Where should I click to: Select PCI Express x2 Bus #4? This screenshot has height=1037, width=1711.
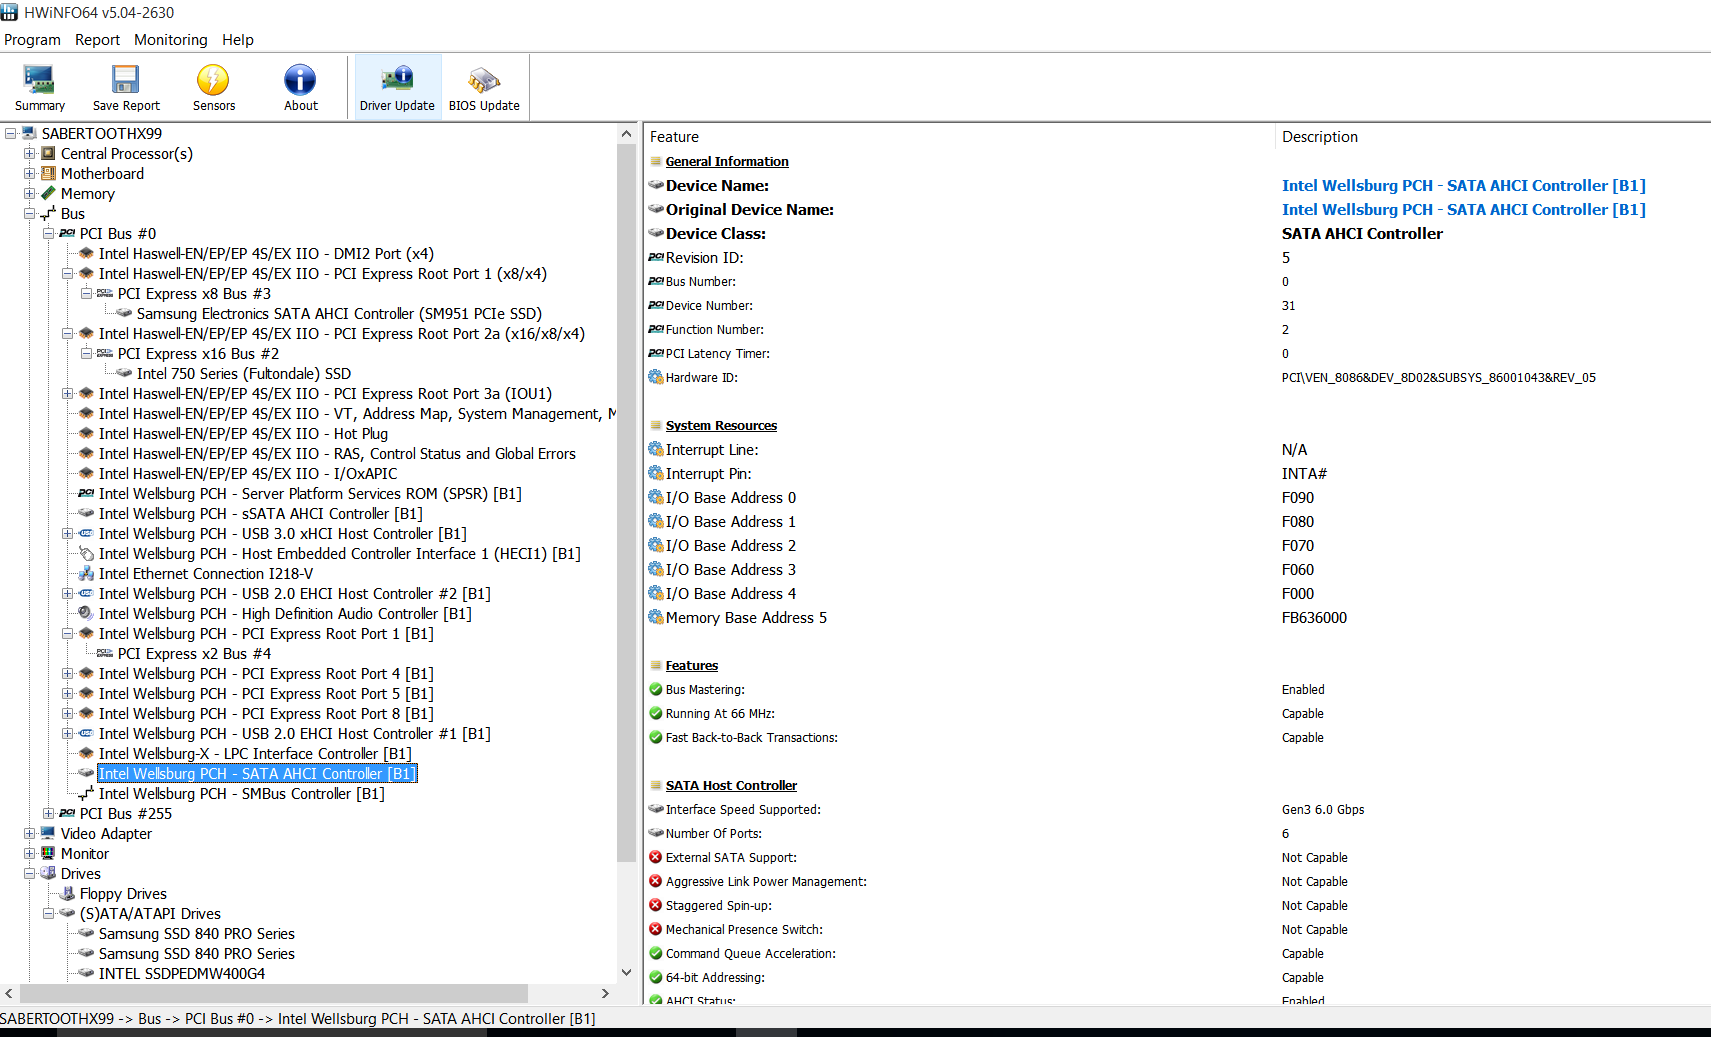[x=194, y=653]
